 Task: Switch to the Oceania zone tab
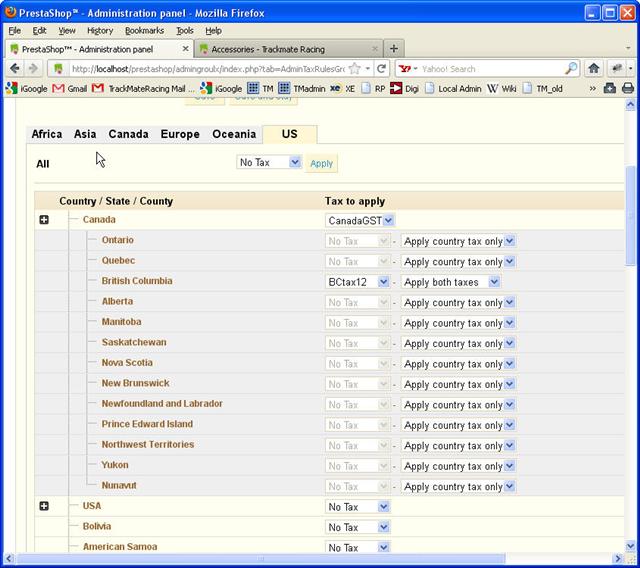tap(234, 134)
